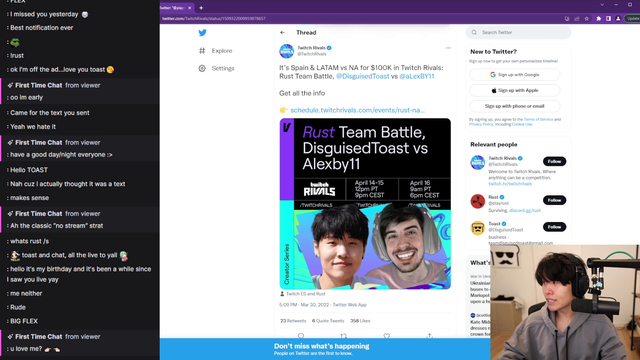Close the Twitter browser tab
The height and width of the screenshot is (360, 640).
point(189,8)
